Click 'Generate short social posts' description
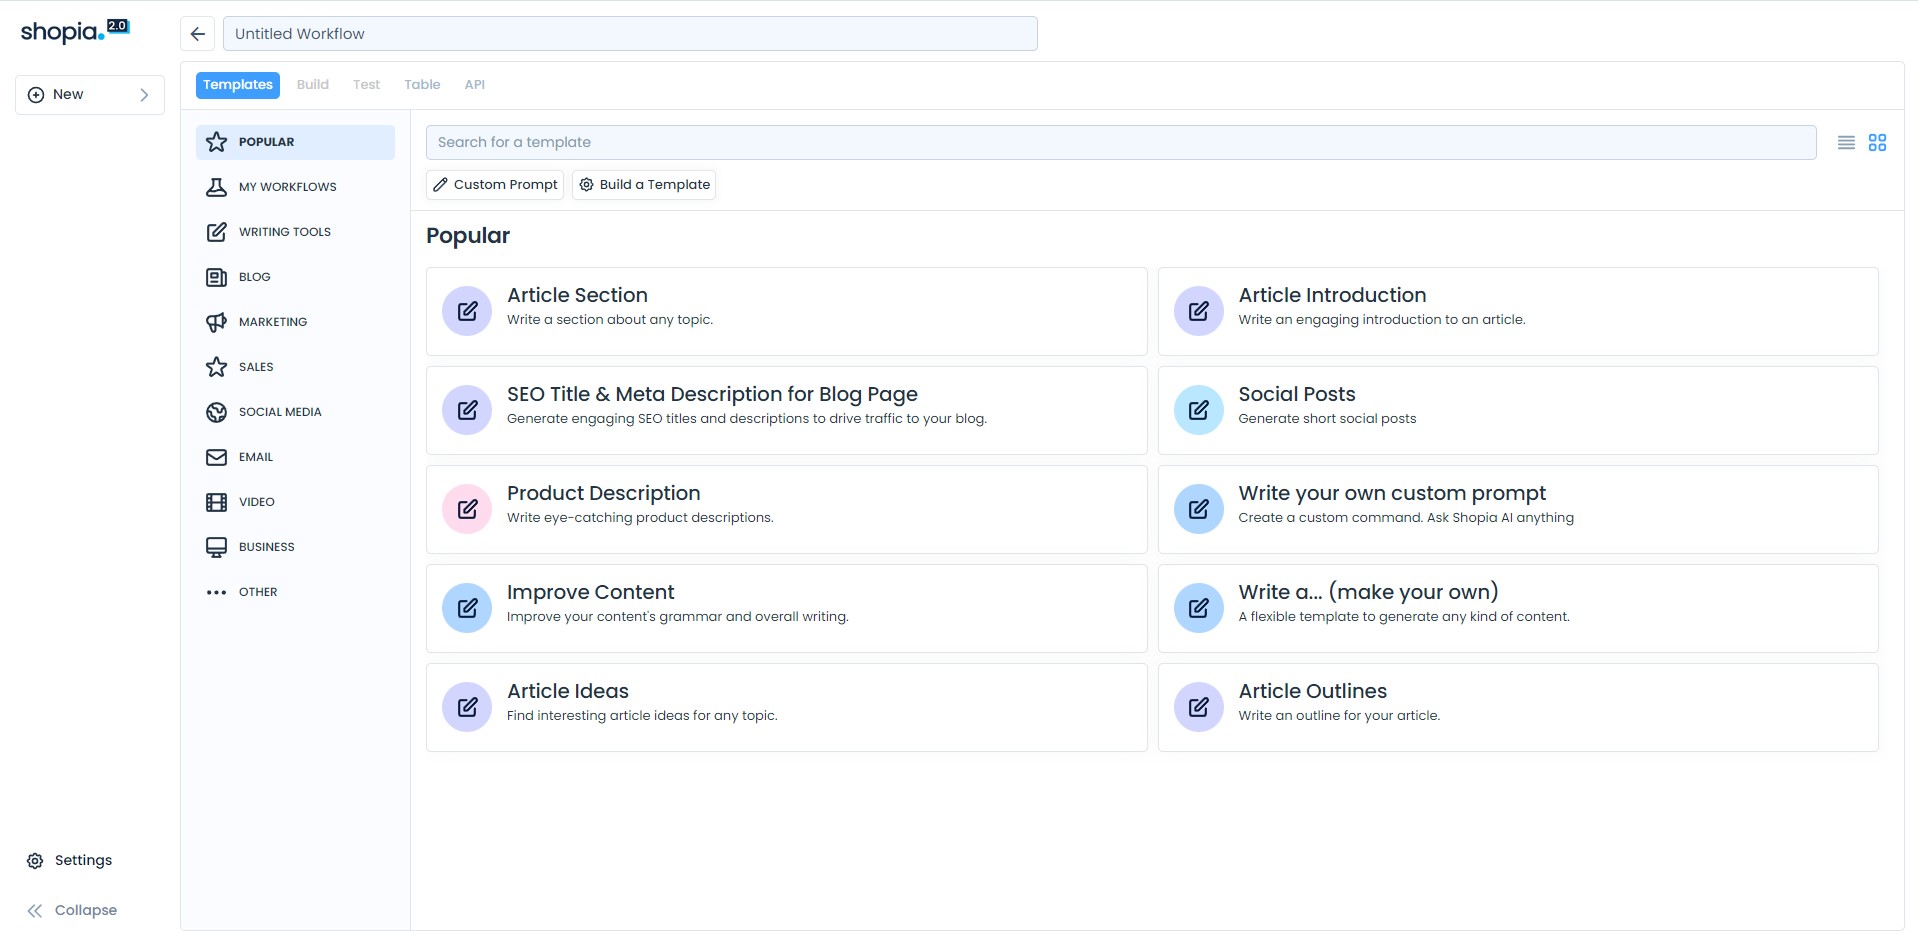This screenshot has height=944, width=1918. pos(1327,419)
